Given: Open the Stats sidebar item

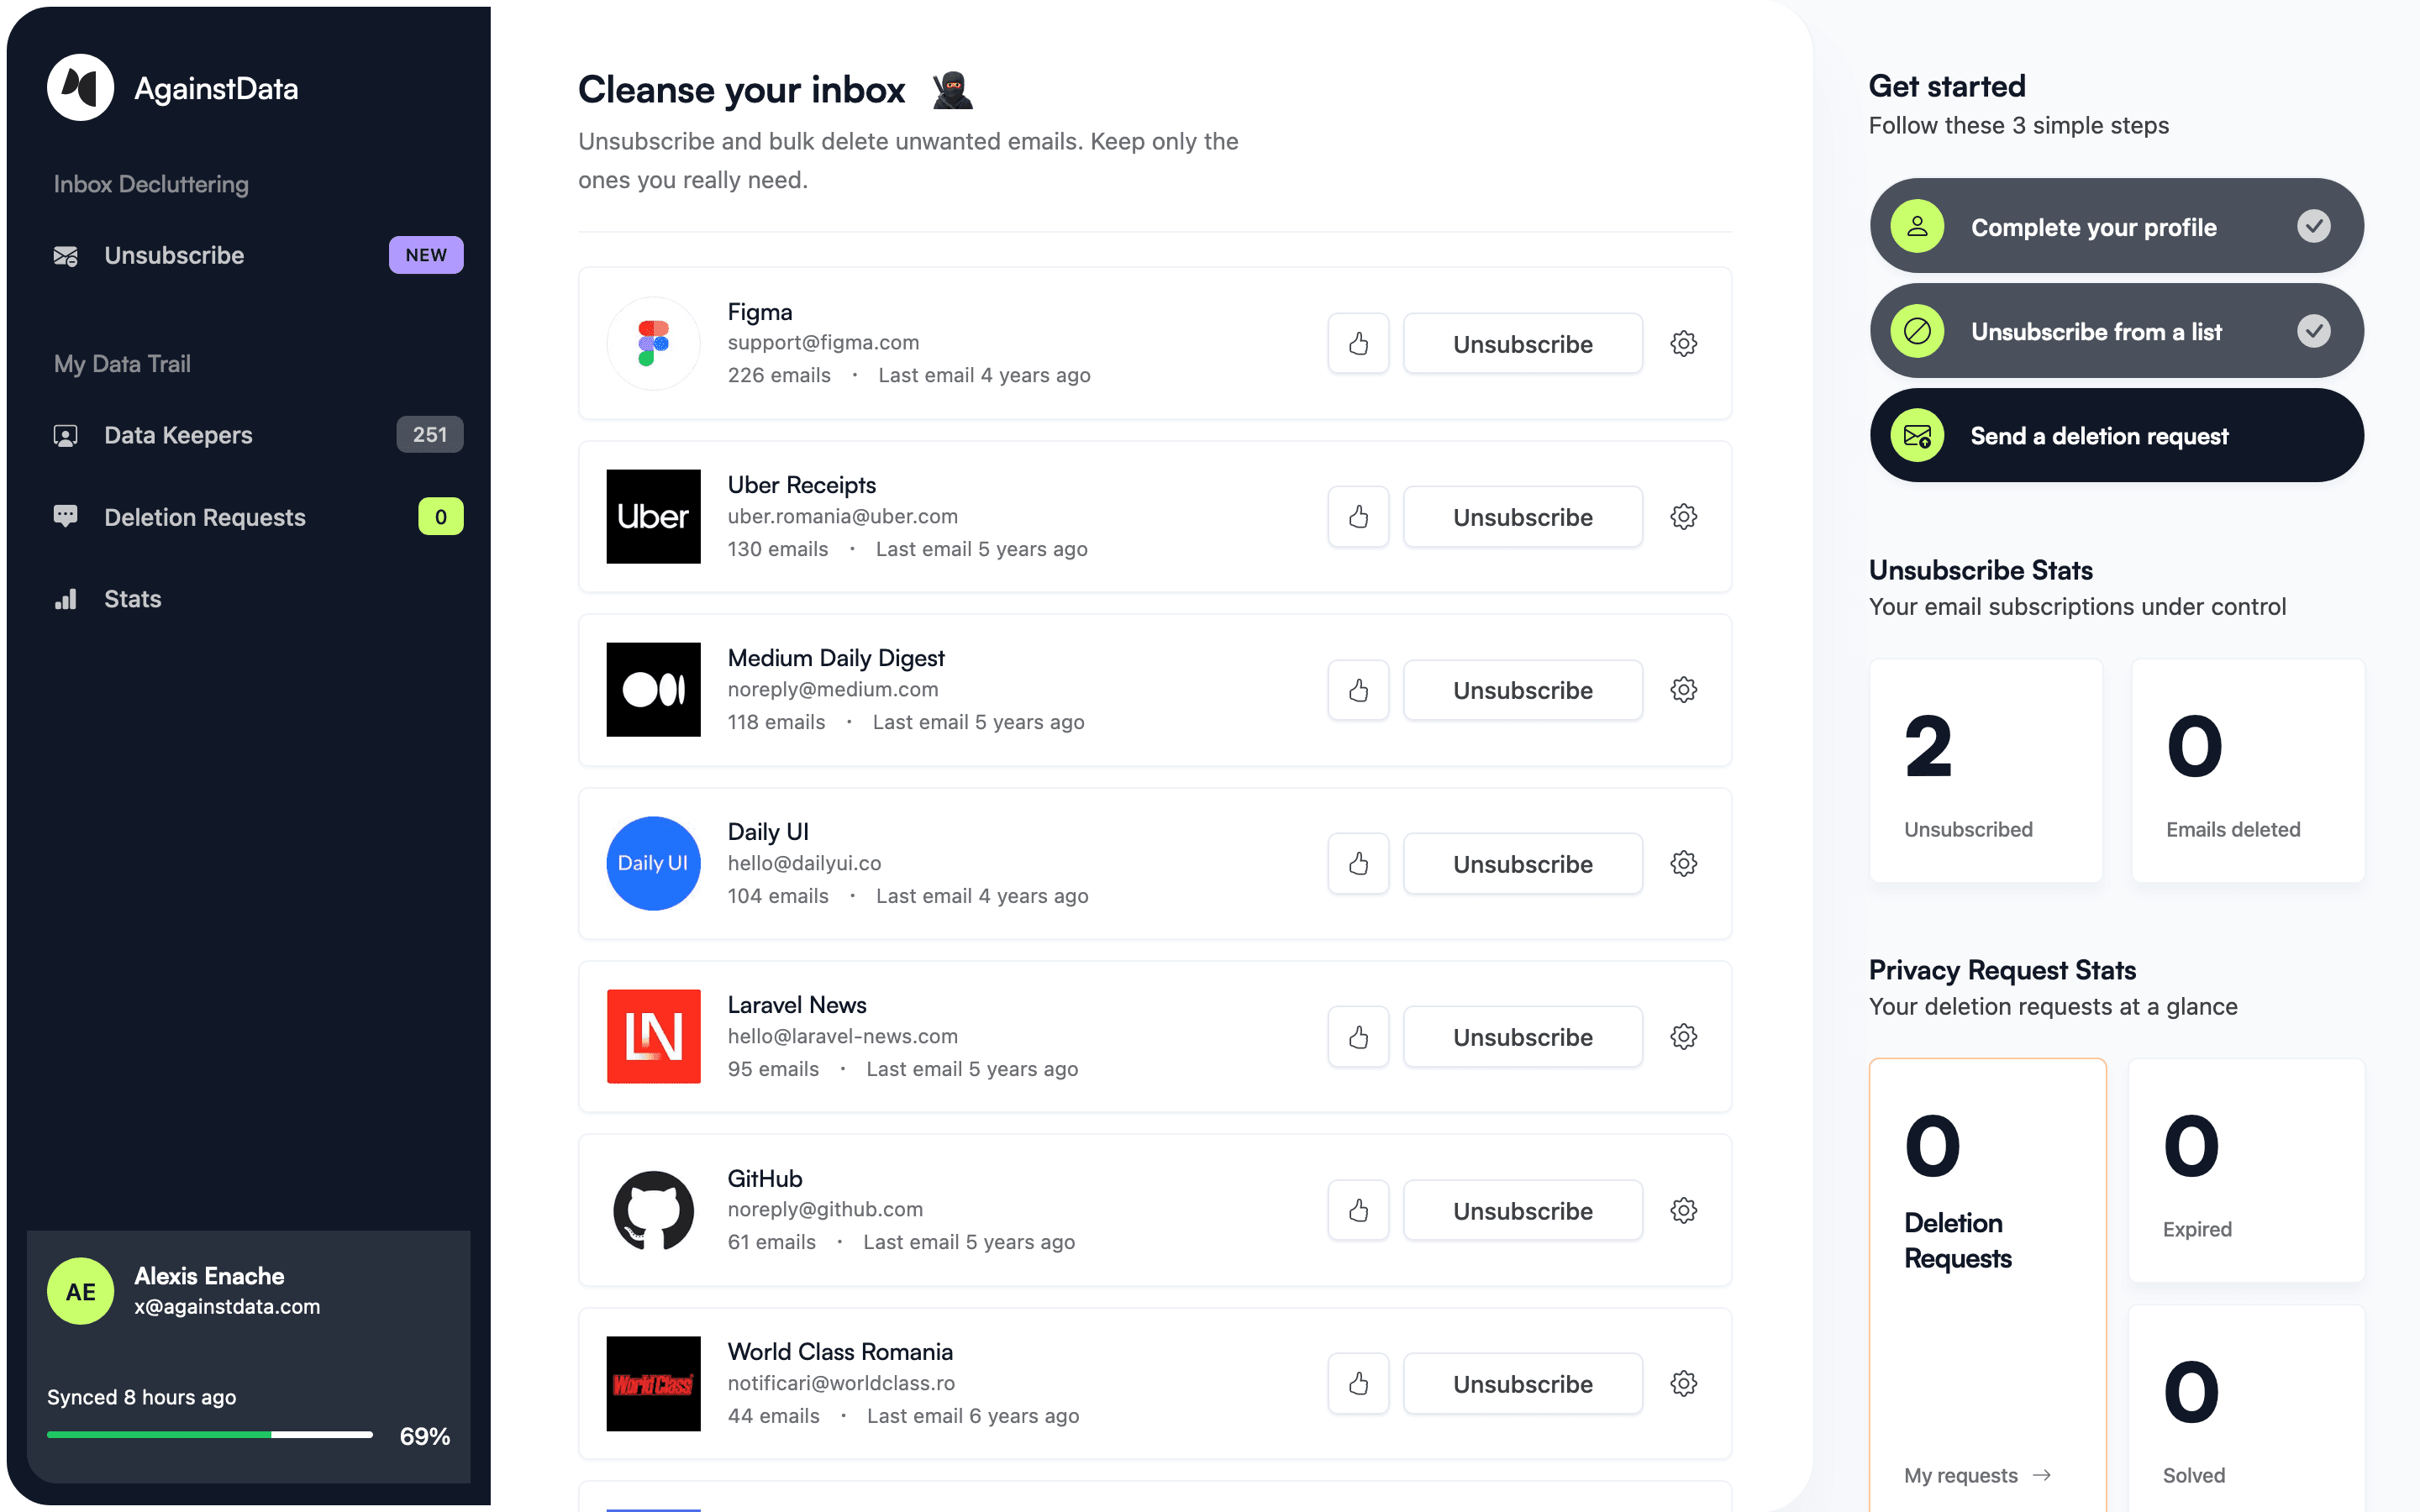Looking at the screenshot, I should [x=132, y=599].
